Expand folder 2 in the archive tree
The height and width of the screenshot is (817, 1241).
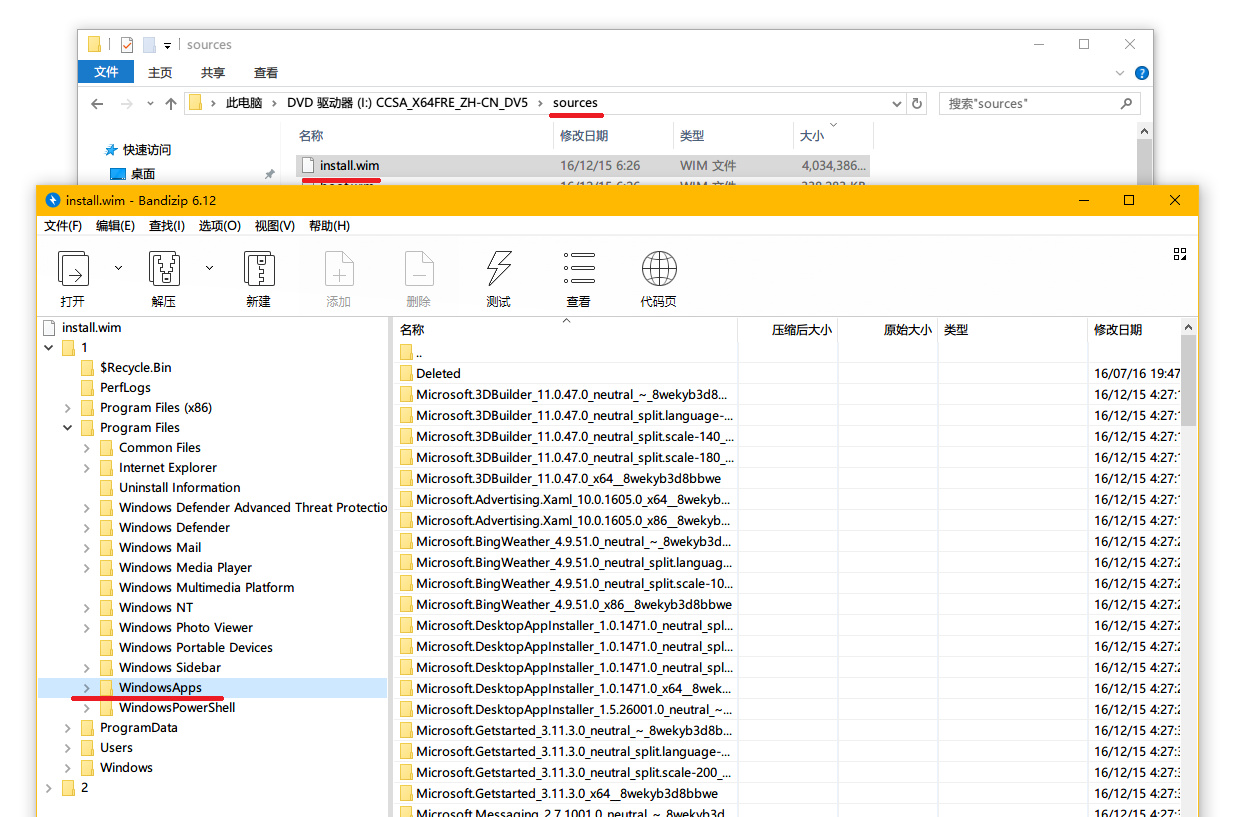point(49,788)
